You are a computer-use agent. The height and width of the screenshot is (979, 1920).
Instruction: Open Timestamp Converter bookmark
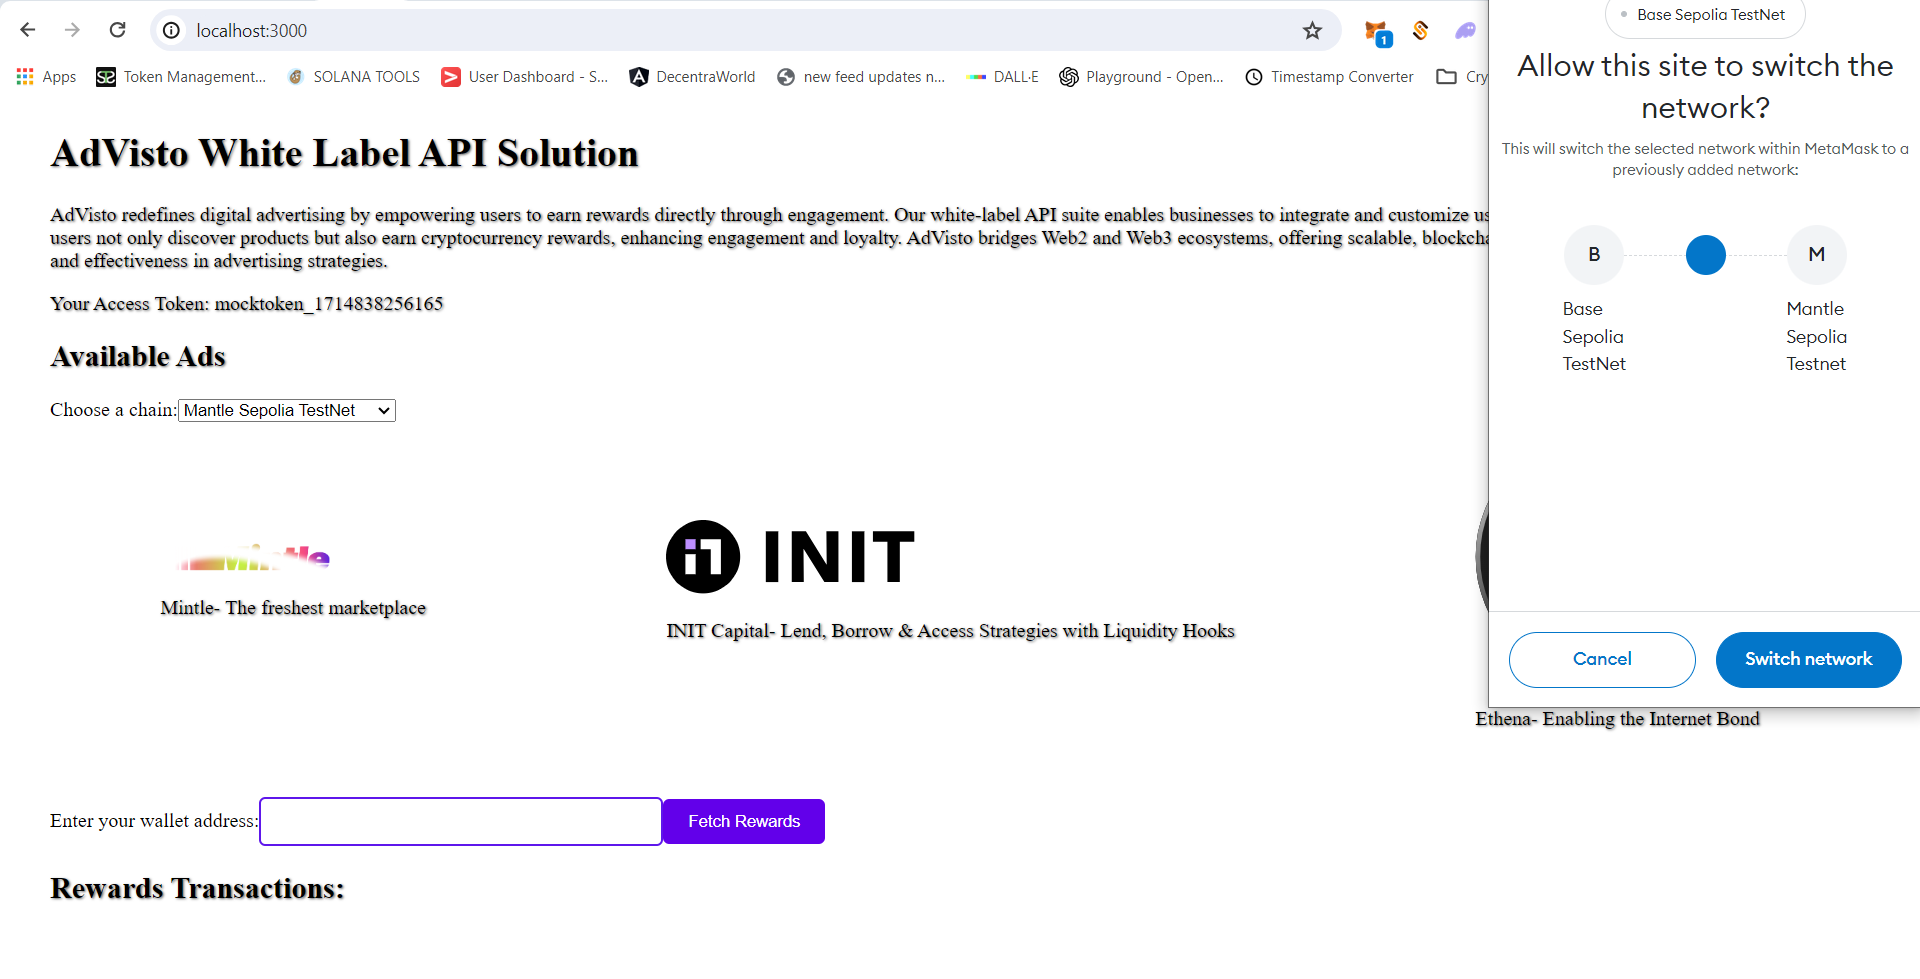(x=1329, y=77)
